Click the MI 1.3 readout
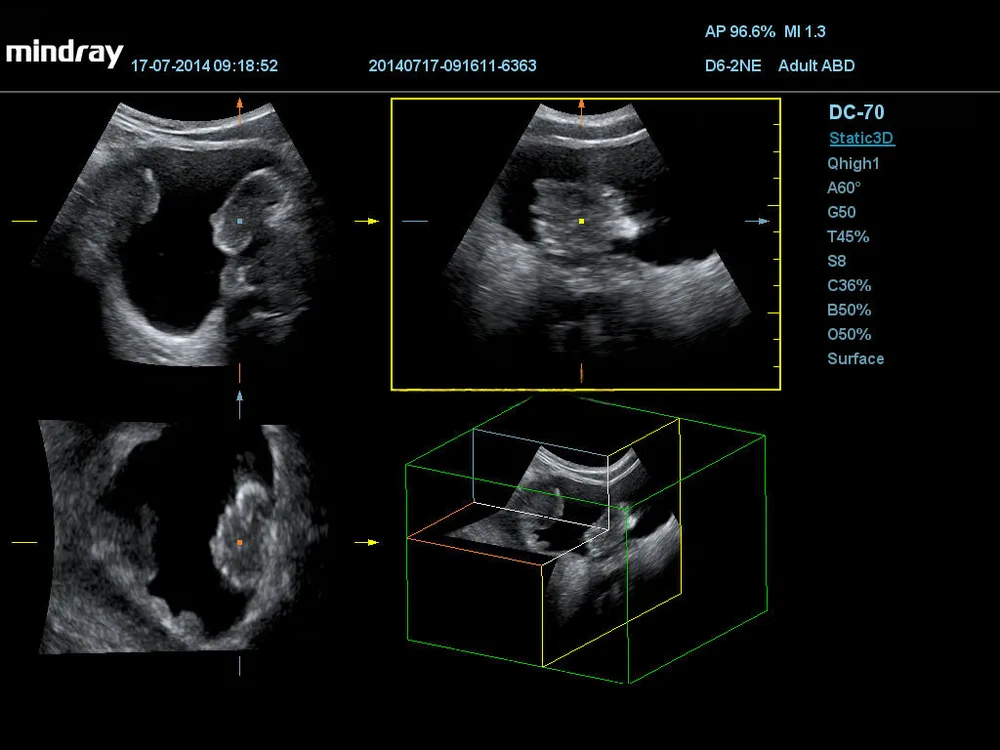 (x=805, y=31)
